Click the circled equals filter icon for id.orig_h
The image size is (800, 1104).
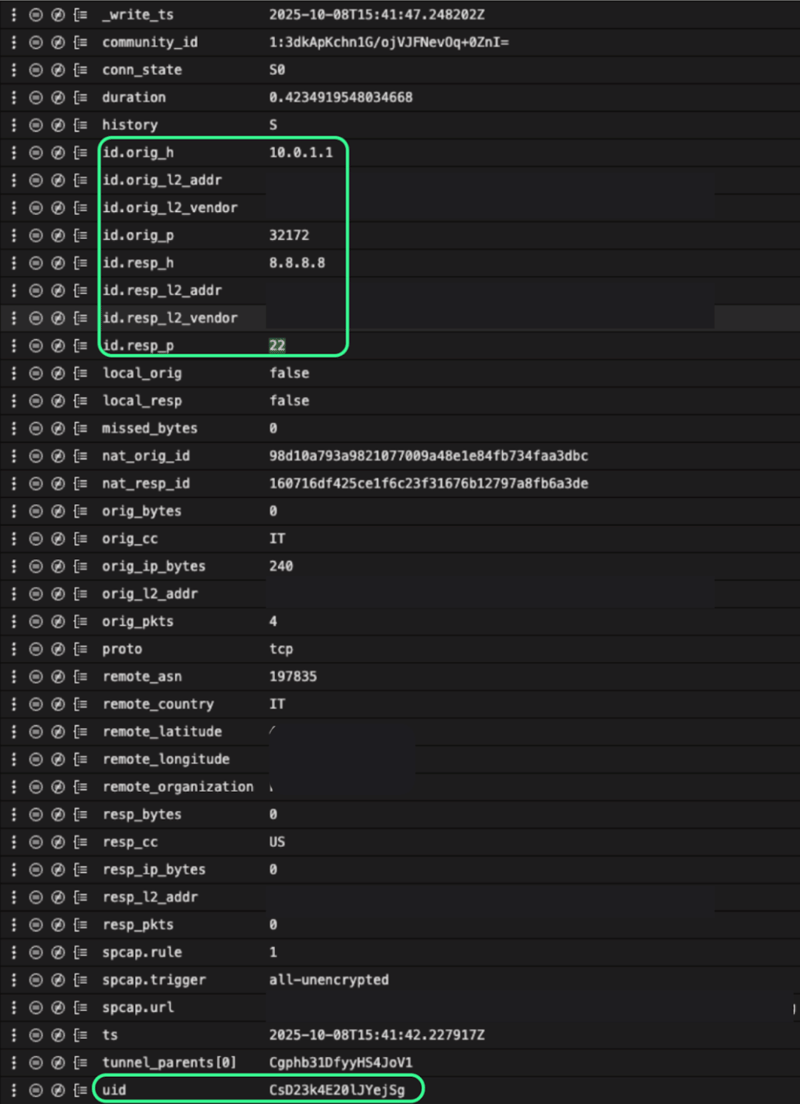35,153
